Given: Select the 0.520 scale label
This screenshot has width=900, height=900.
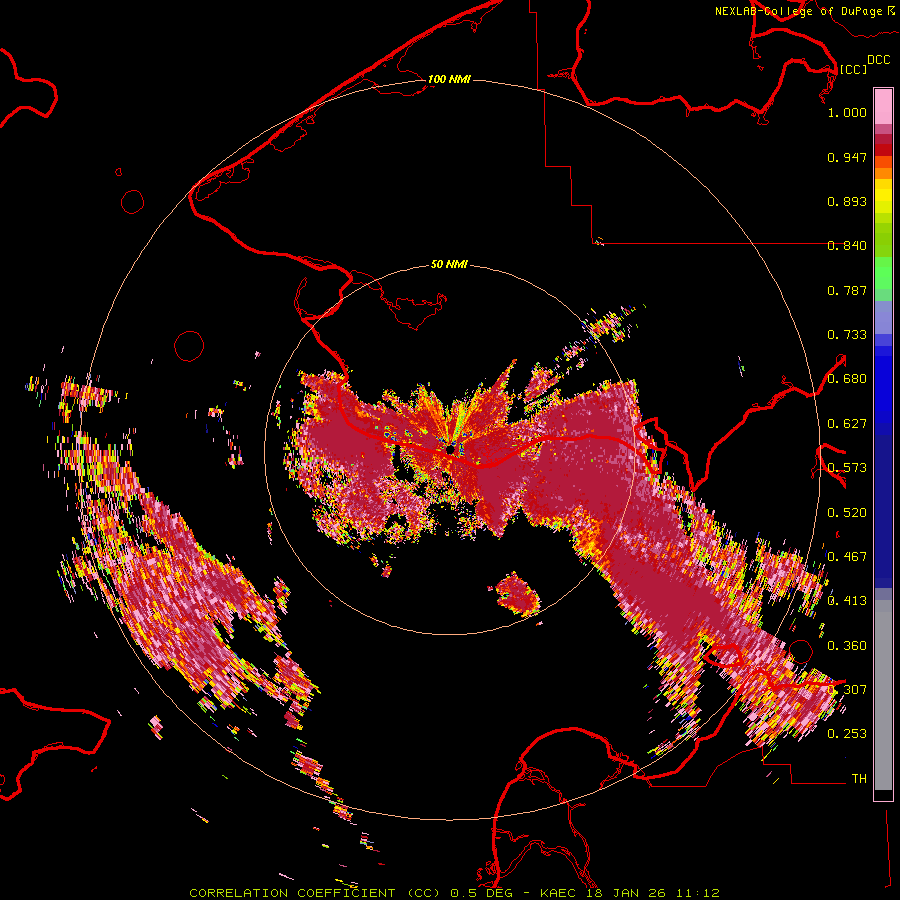Looking at the screenshot, I should [x=847, y=513].
